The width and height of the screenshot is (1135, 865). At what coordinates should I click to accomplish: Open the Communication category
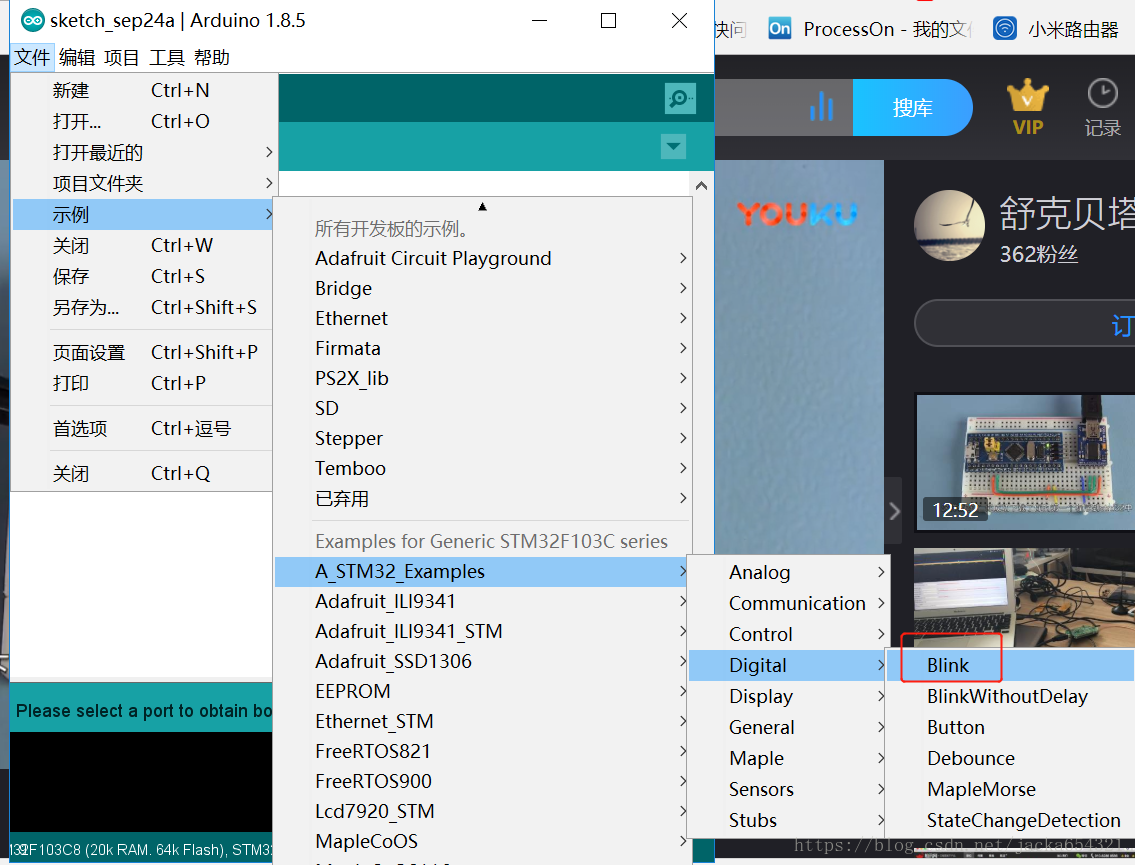point(788,604)
